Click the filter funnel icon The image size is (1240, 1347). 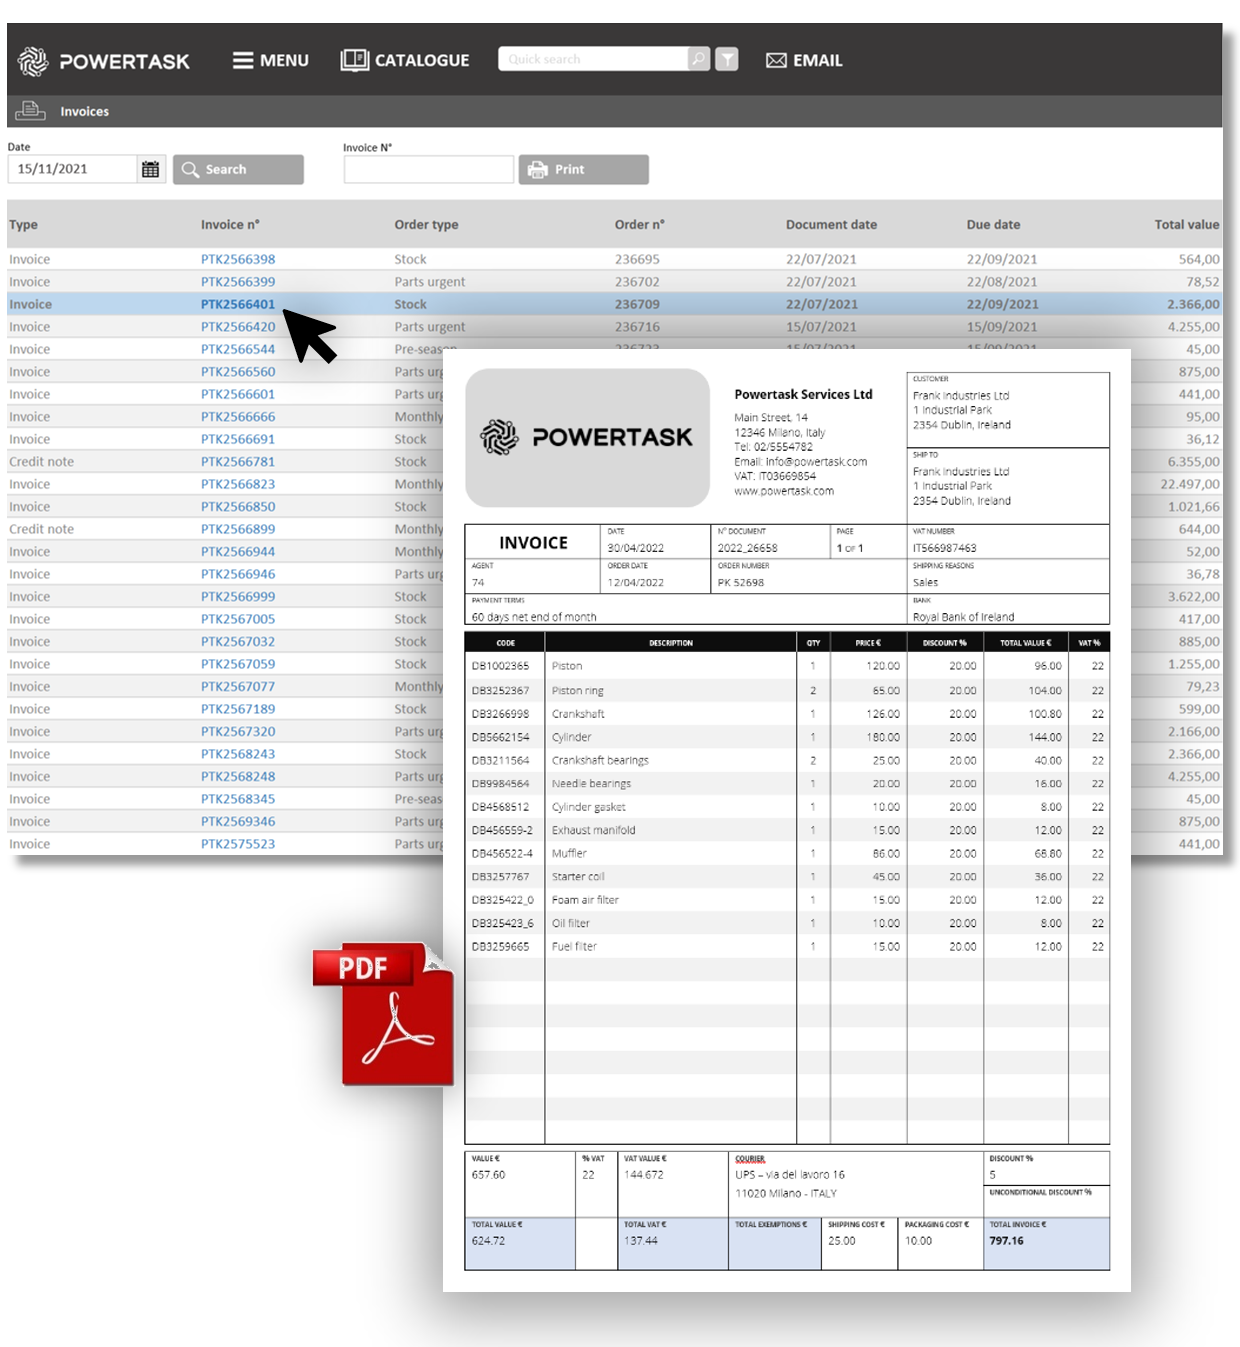[x=728, y=59]
